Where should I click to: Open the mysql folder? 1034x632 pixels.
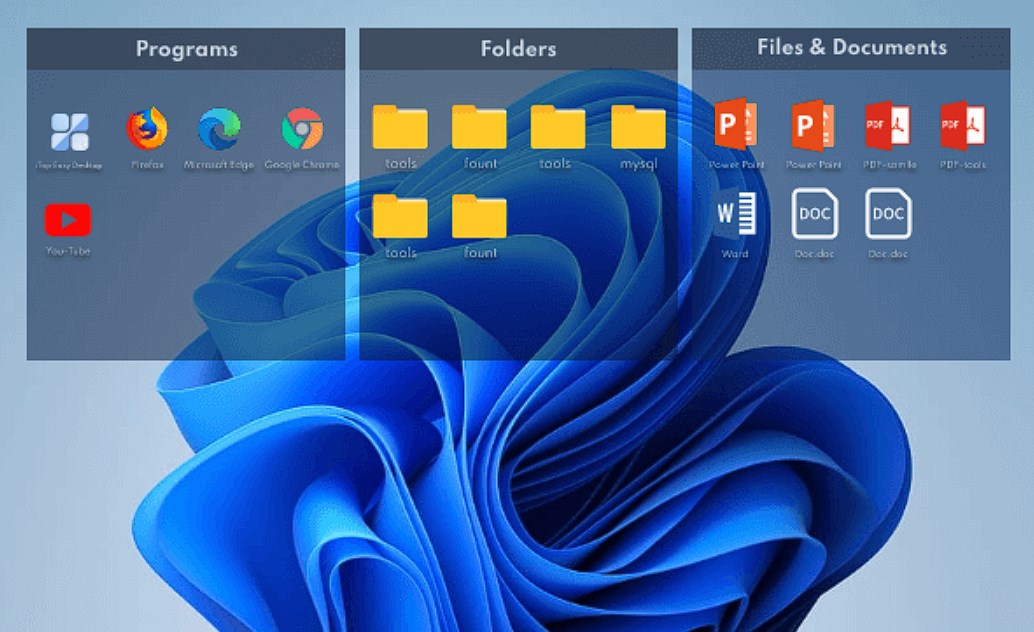(640, 128)
